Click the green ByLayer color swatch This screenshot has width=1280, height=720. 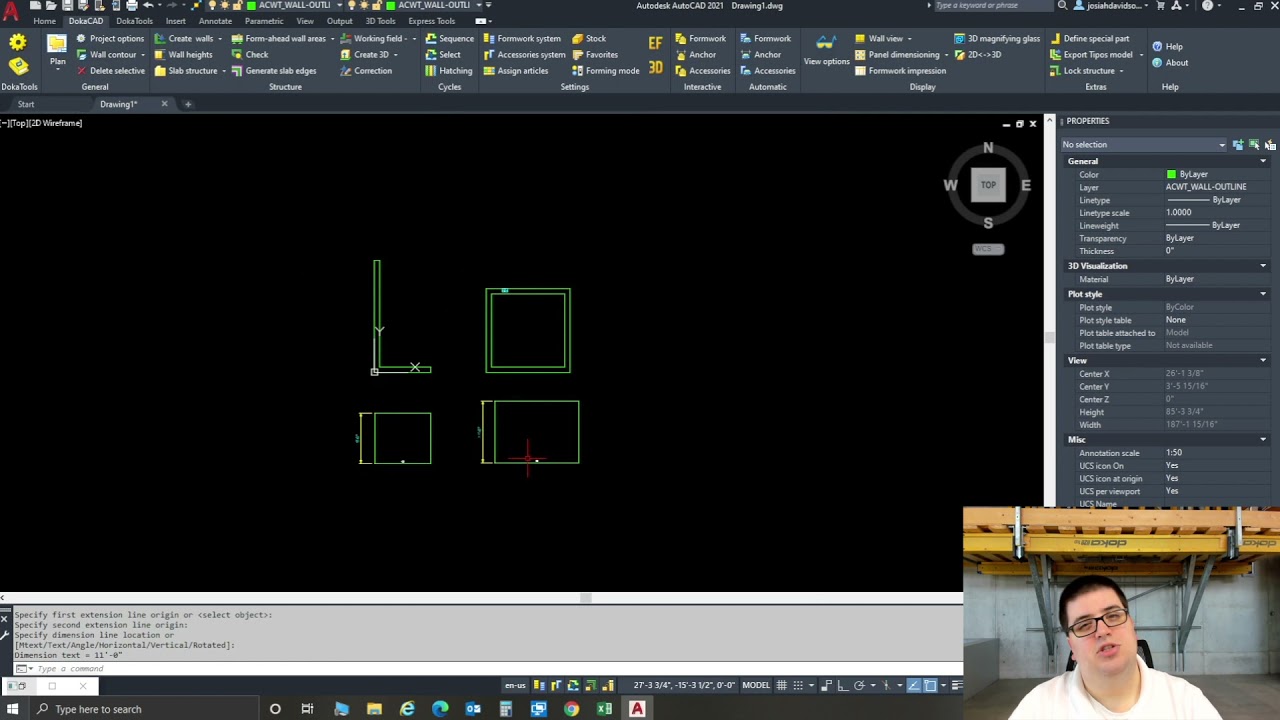pos(1171,175)
